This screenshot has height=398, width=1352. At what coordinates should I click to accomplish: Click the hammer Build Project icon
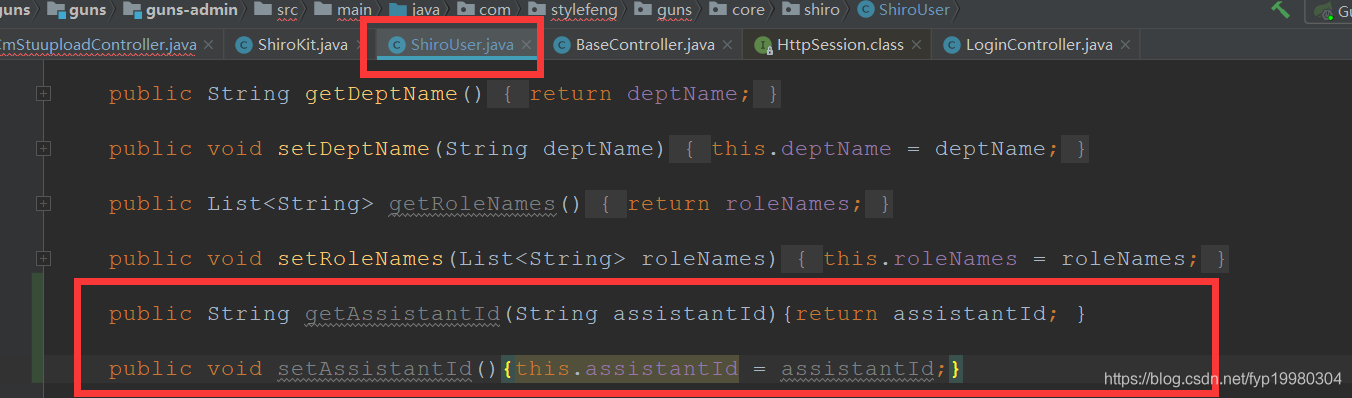click(x=1280, y=10)
